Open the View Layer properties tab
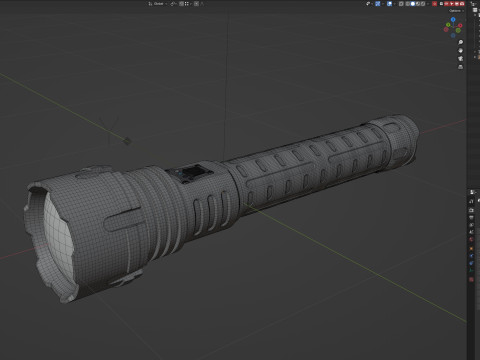The width and height of the screenshot is (480, 360). click(471, 225)
